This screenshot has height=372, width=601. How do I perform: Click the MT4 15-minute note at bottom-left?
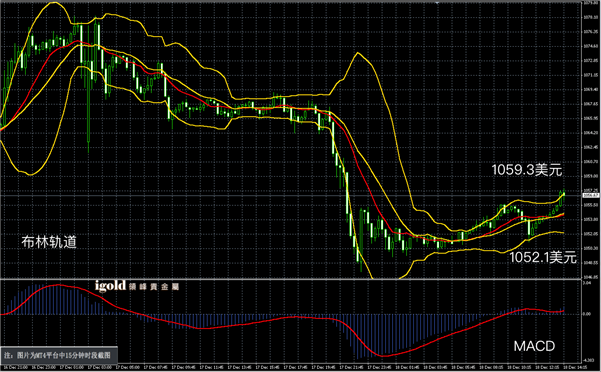point(59,356)
